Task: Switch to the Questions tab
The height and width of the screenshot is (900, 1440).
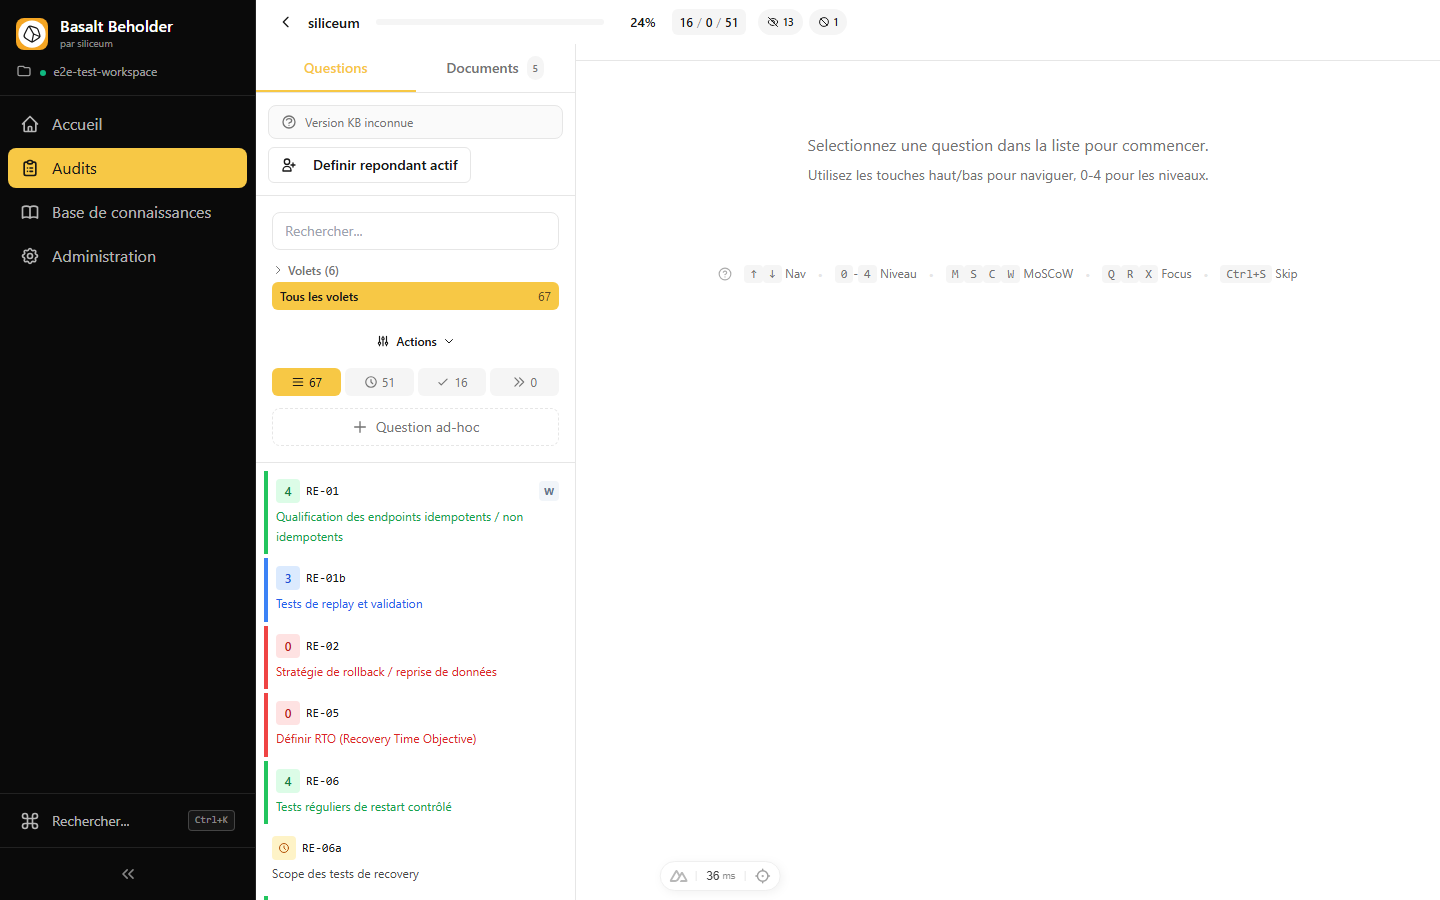Action: tap(335, 68)
